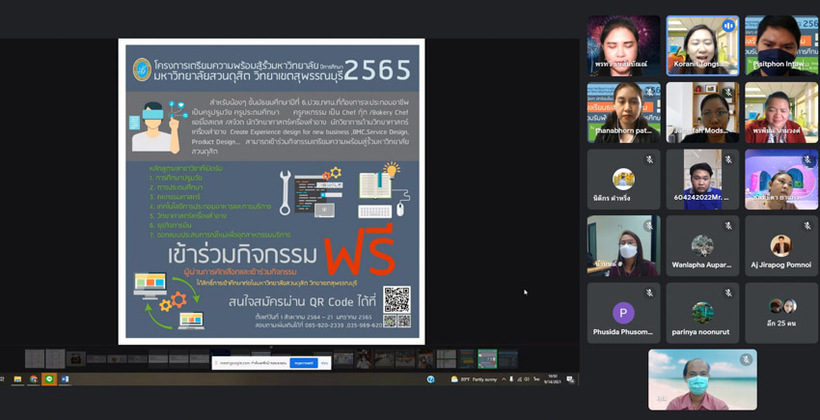Click muted mic icon on Thanabhorn's tile
820x420 pixels.
649,92
